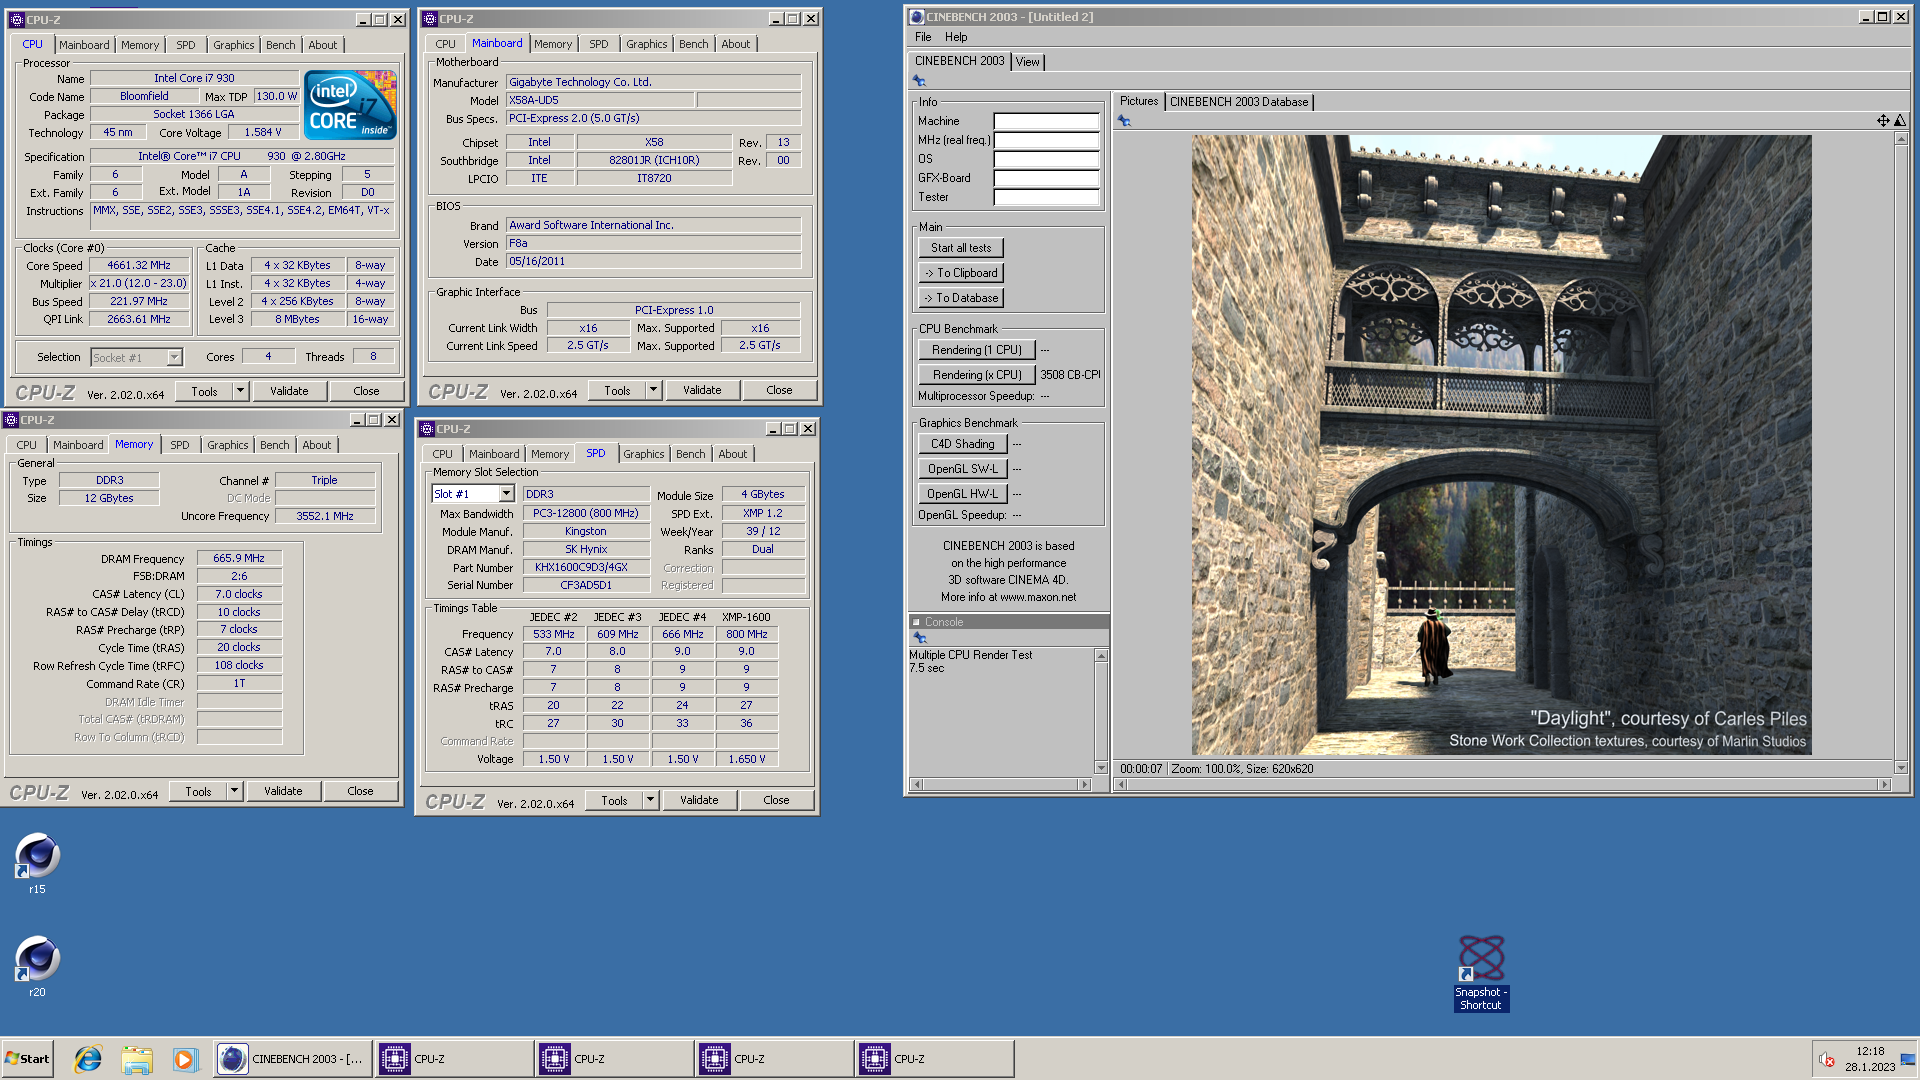The width and height of the screenshot is (1920, 1080).
Task: Open the Slot #1 memory slot dropdown
Action: (506, 494)
